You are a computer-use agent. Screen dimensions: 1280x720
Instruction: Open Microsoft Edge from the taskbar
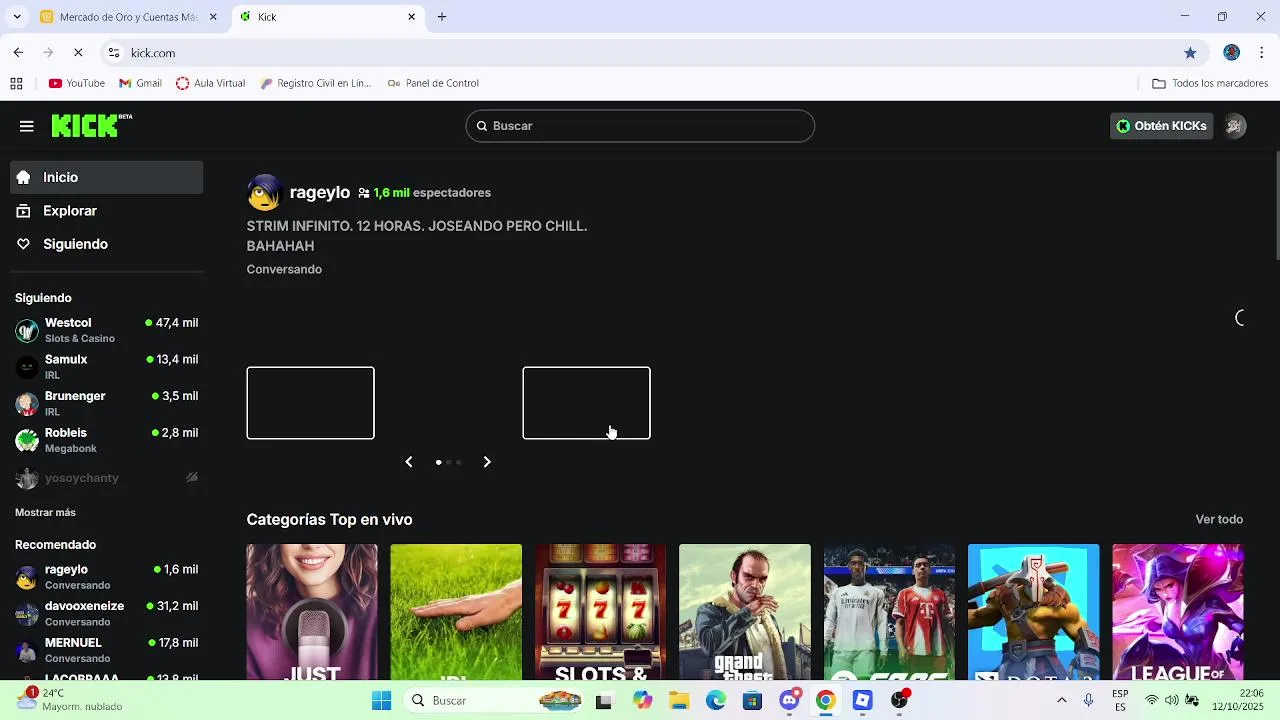[716, 701]
